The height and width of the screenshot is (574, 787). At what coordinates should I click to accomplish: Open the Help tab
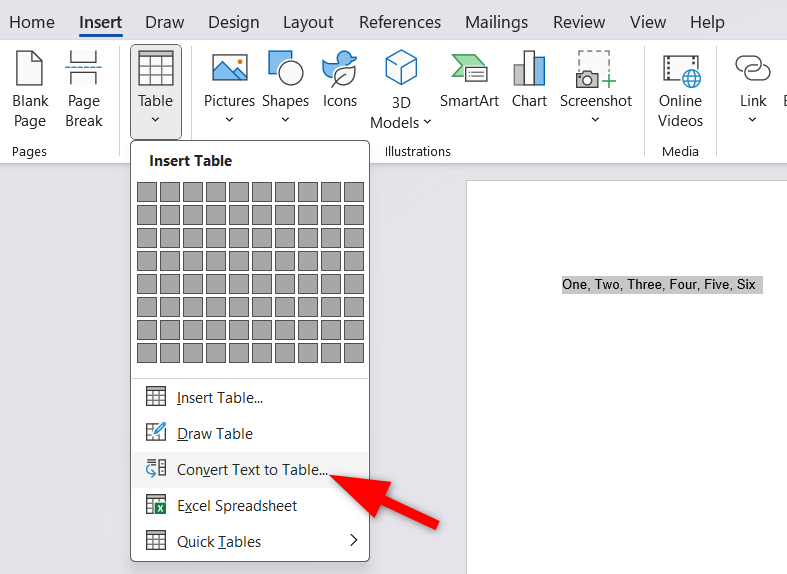click(707, 22)
